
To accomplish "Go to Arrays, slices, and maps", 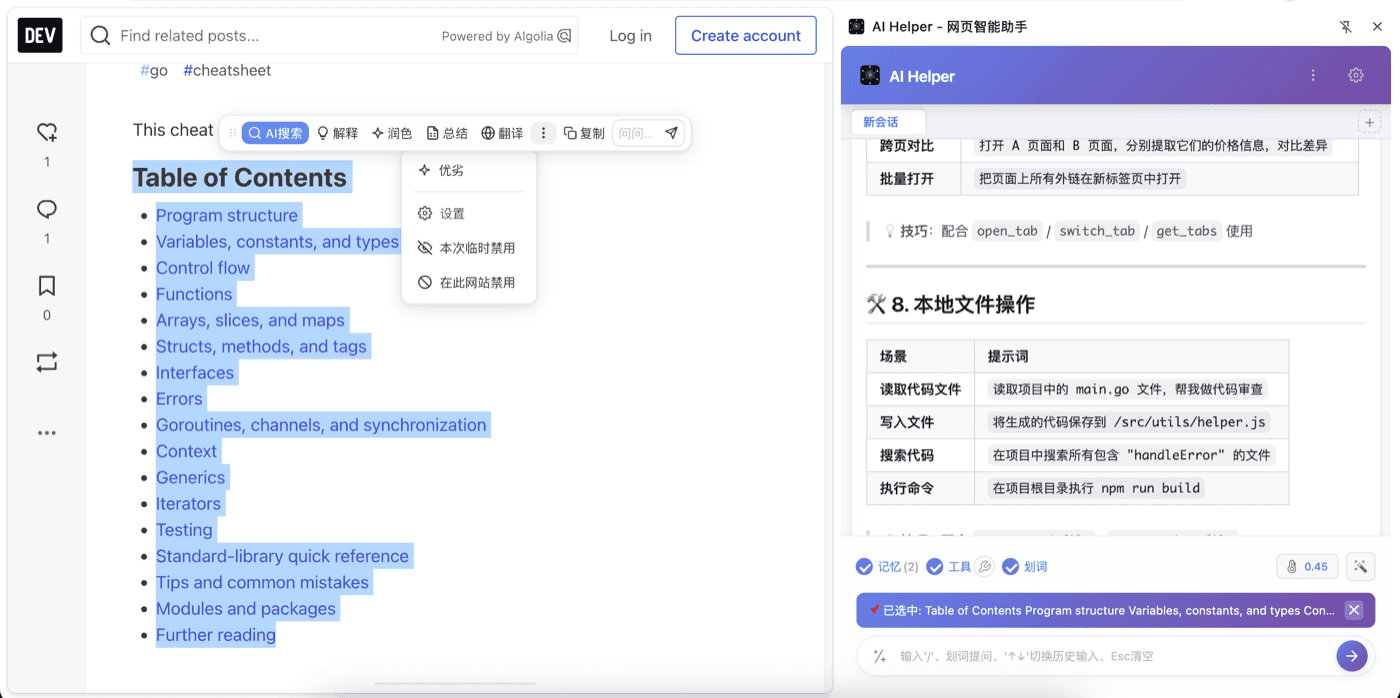I will [x=250, y=320].
